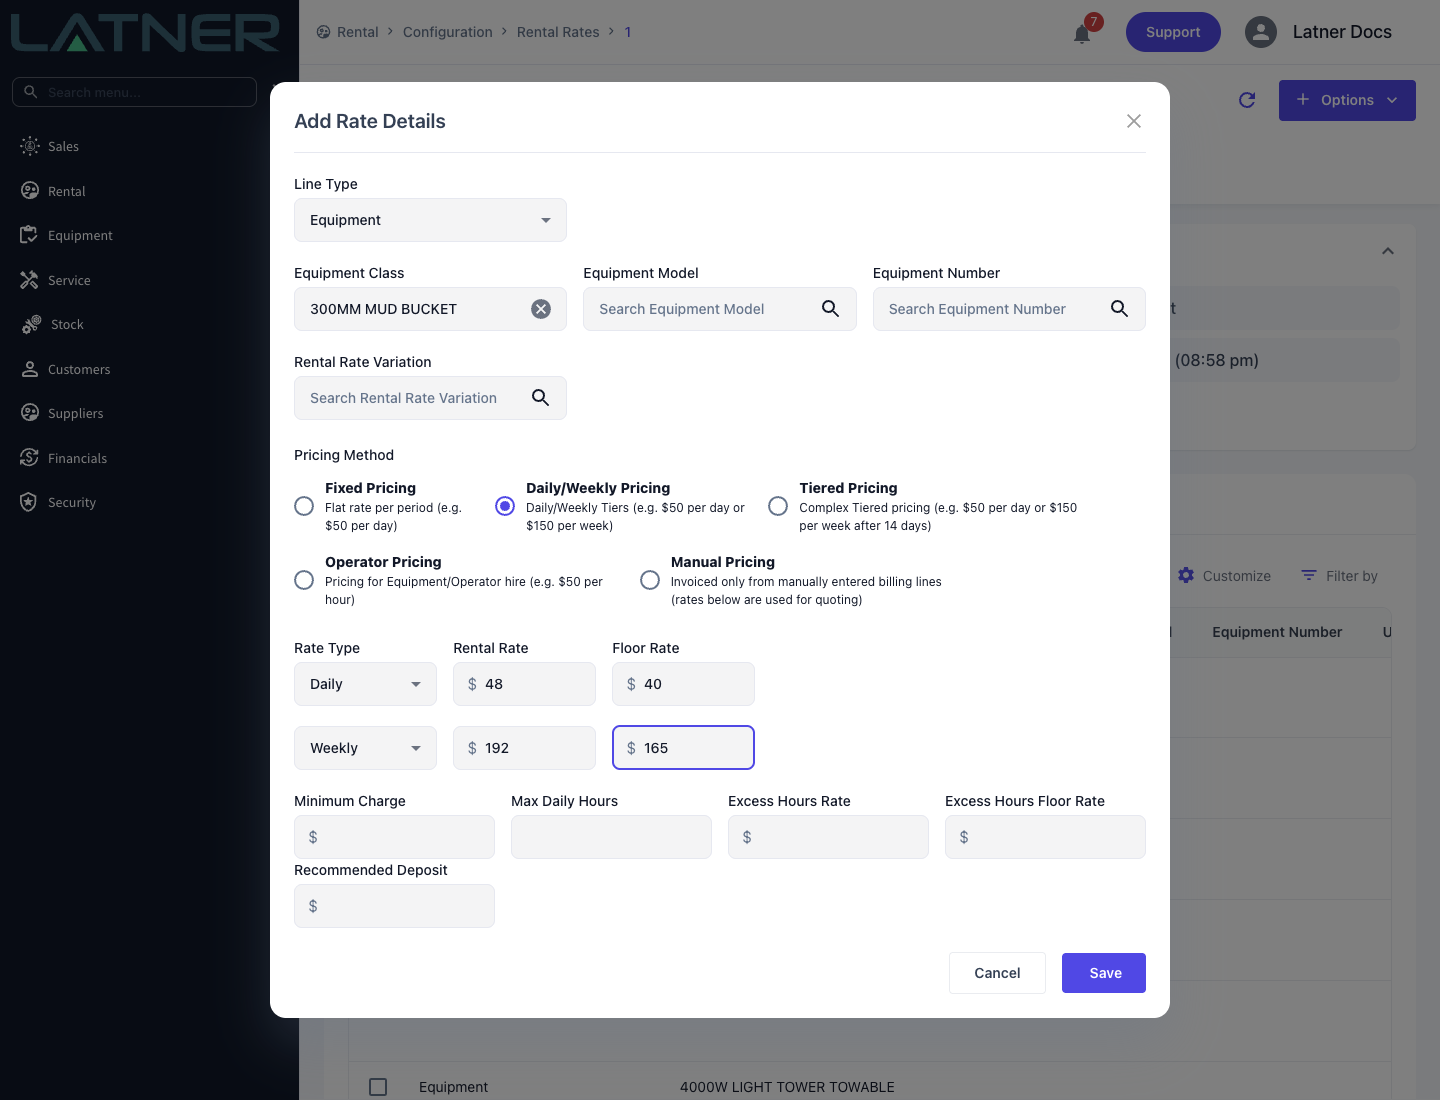Select the Daily/Weekly Pricing radio button

tap(505, 506)
